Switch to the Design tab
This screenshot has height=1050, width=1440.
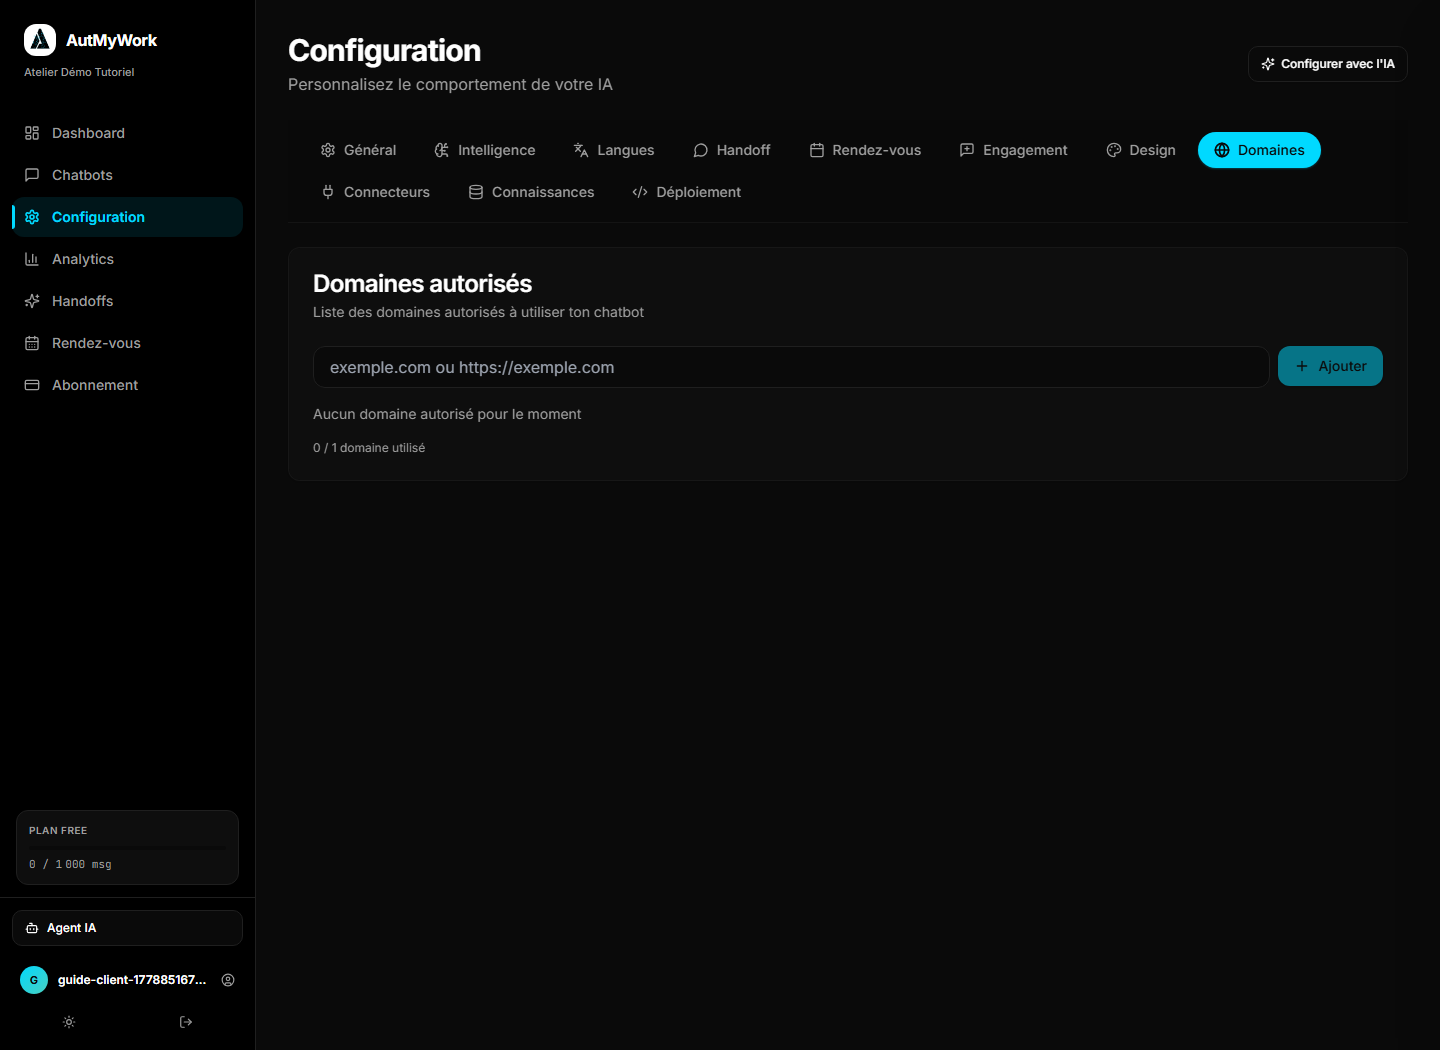(x=1141, y=150)
